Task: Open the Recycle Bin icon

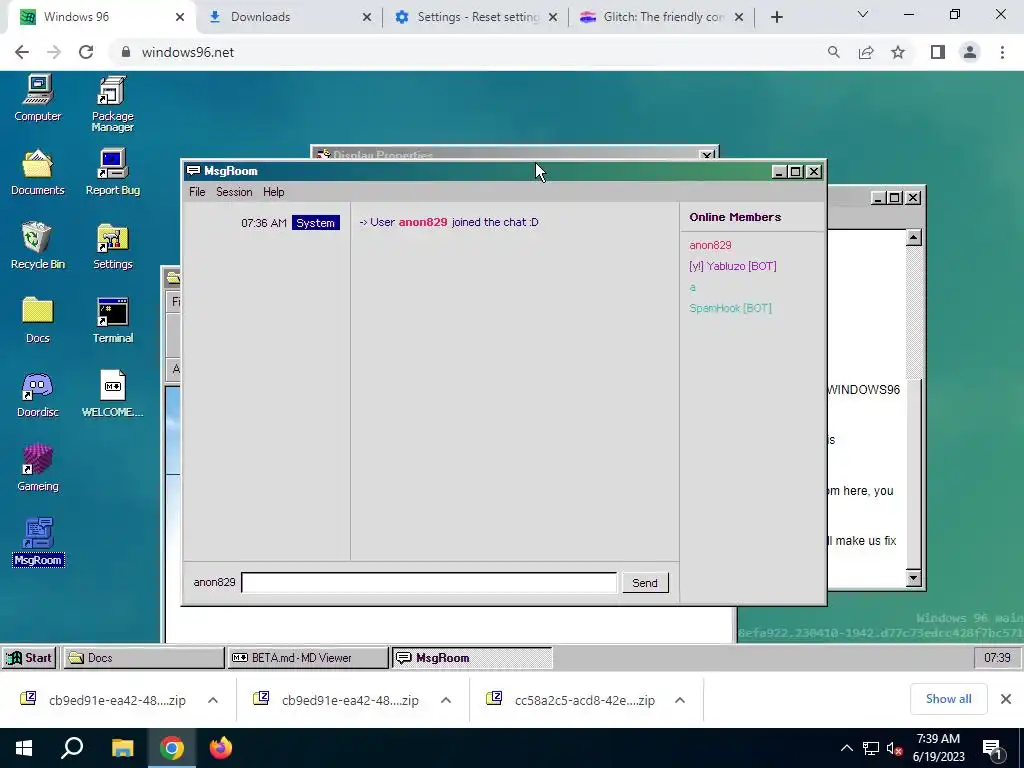Action: point(37,246)
